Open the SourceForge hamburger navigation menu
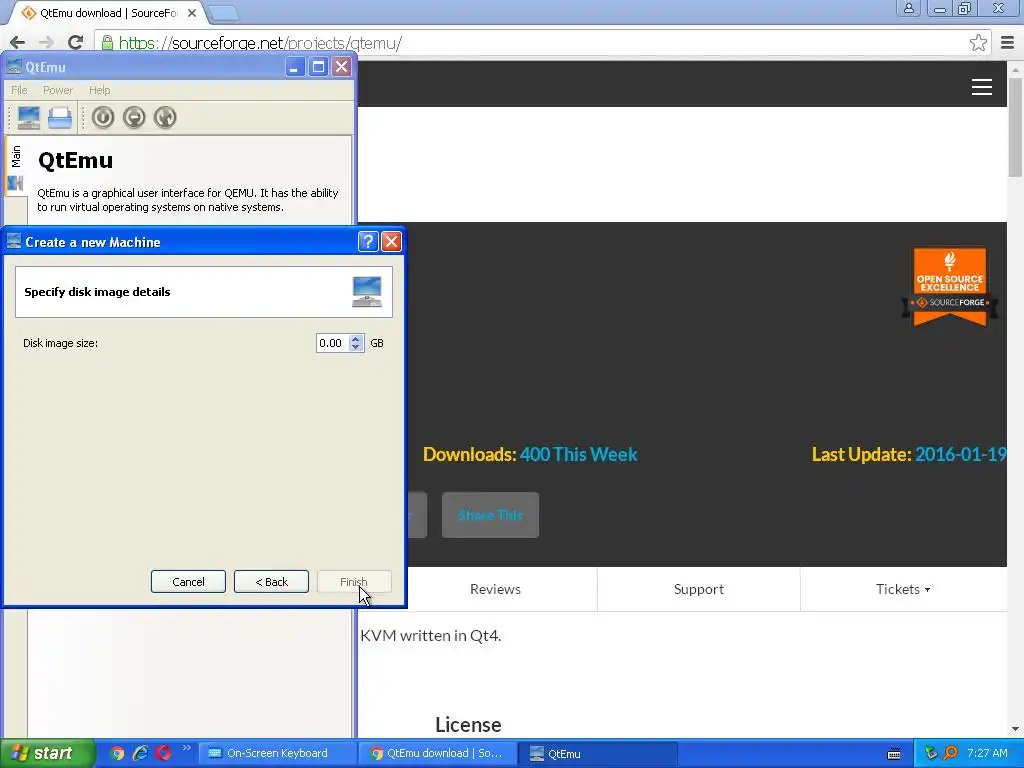The width and height of the screenshot is (1024, 768). [x=982, y=87]
